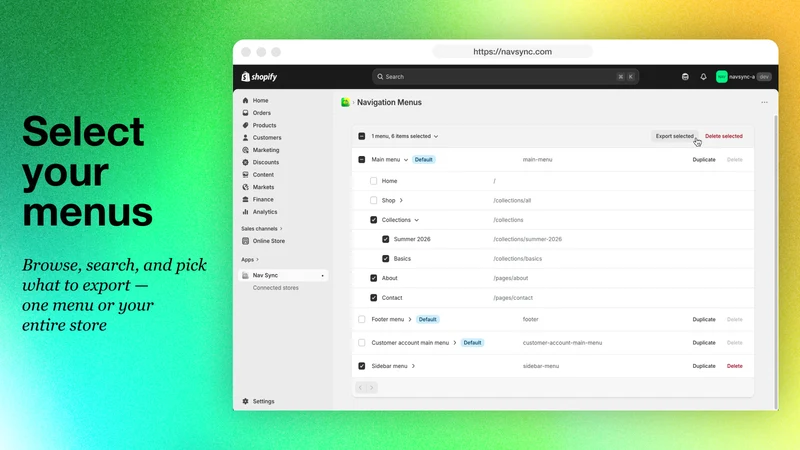Click the Orders icon in sidebar
Screen dimensions: 800x450
point(245,113)
